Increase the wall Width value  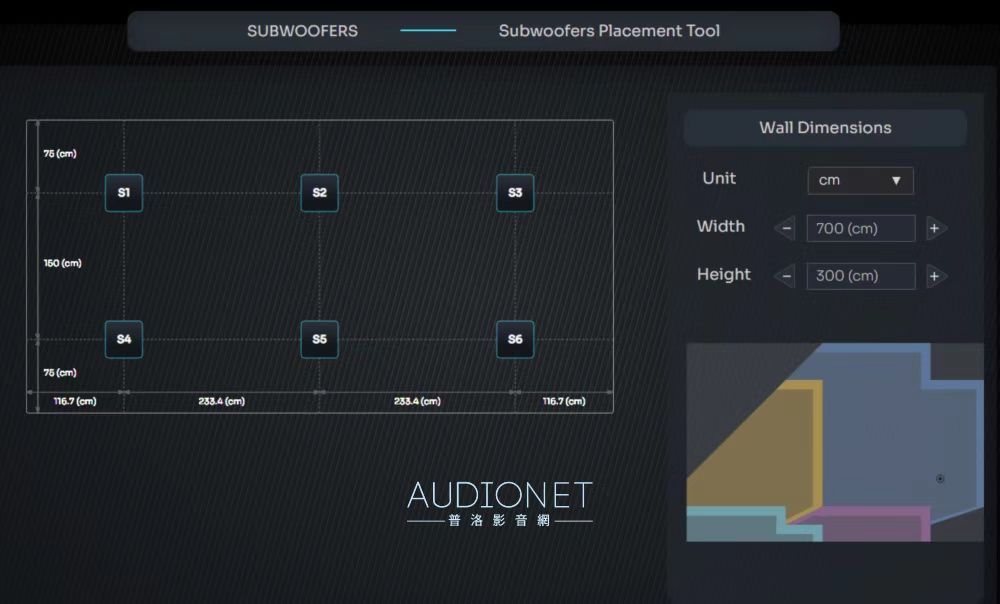934,229
